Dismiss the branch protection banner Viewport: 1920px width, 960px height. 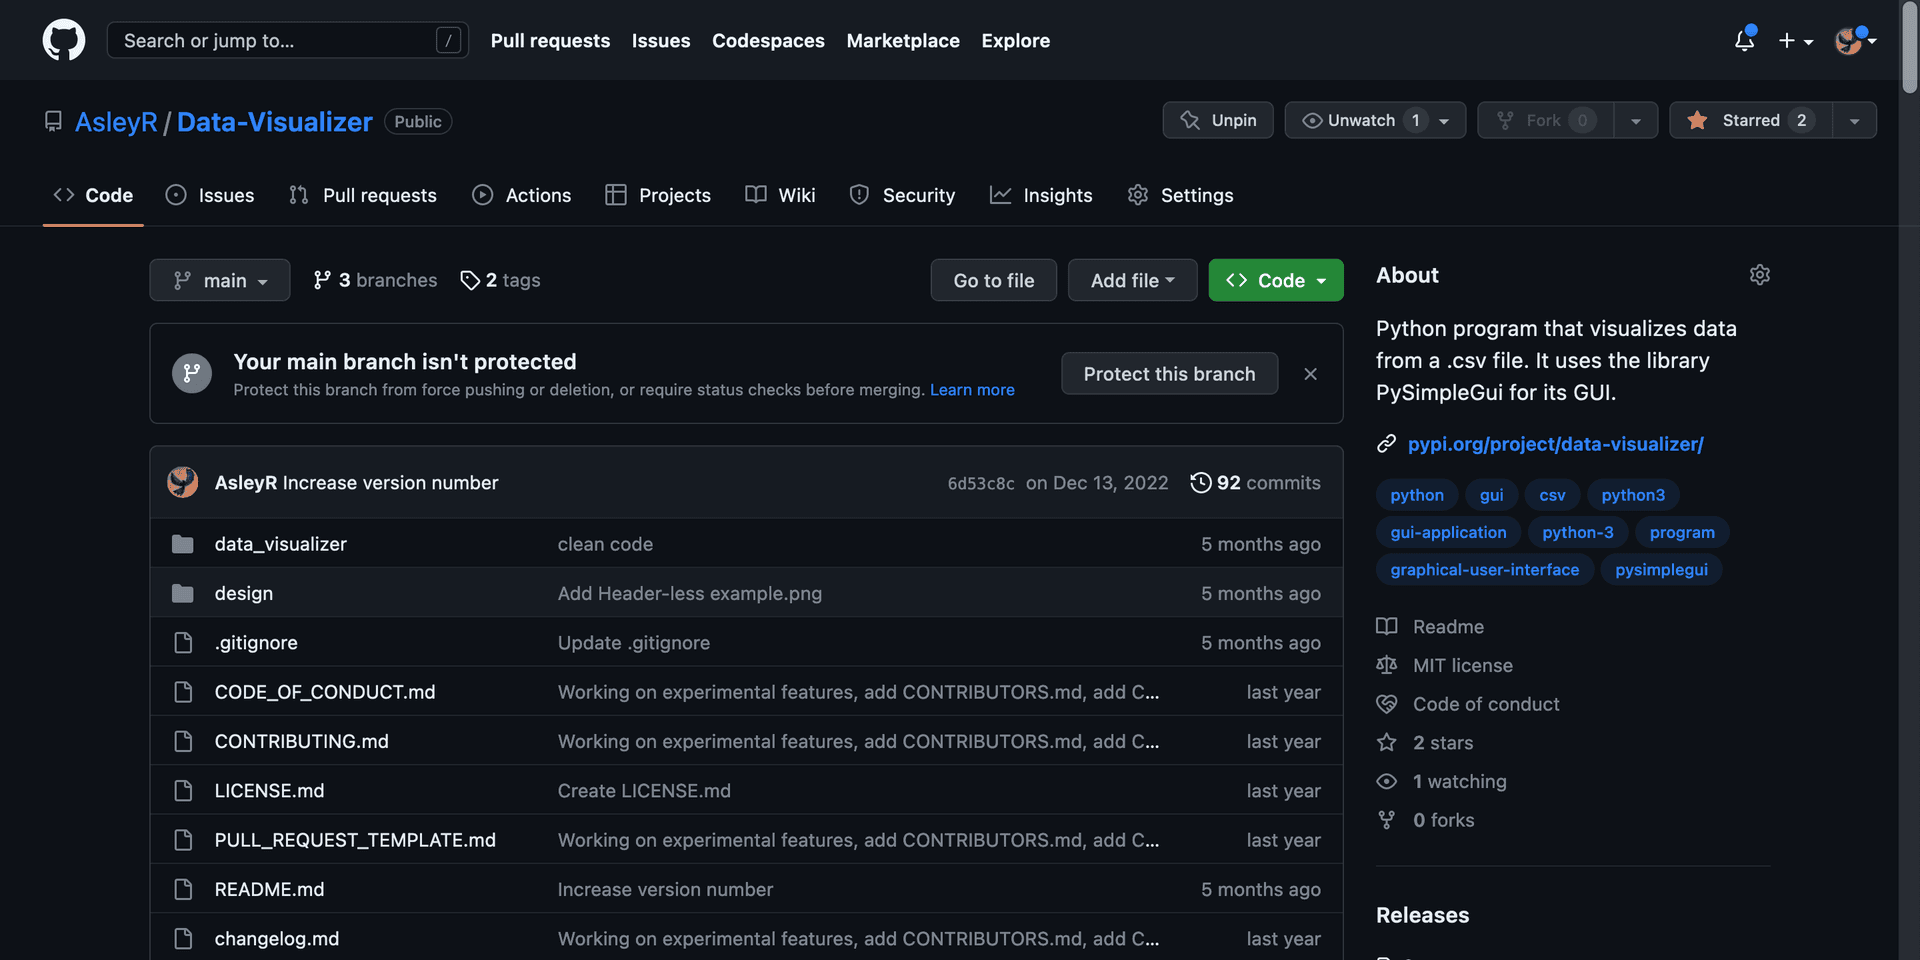1310,374
